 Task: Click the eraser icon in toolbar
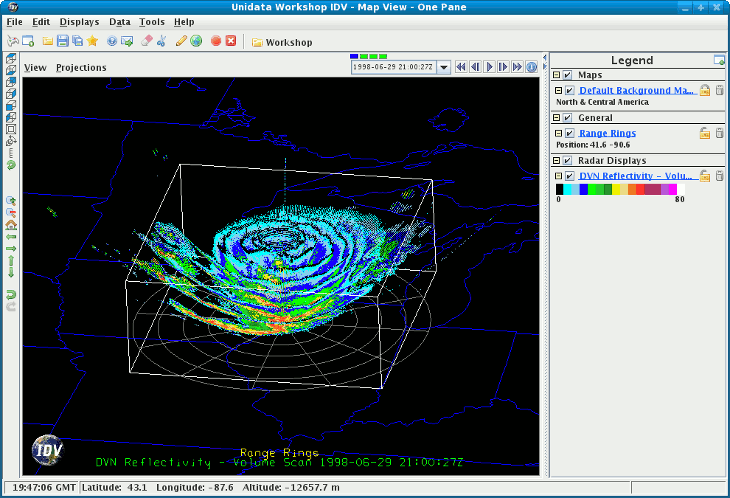146,41
